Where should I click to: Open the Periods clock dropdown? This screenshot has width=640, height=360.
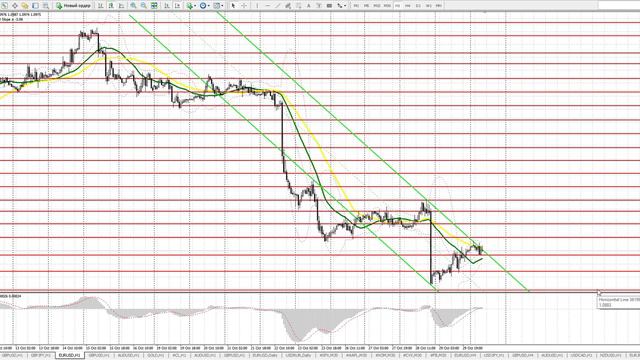tap(204, 6)
